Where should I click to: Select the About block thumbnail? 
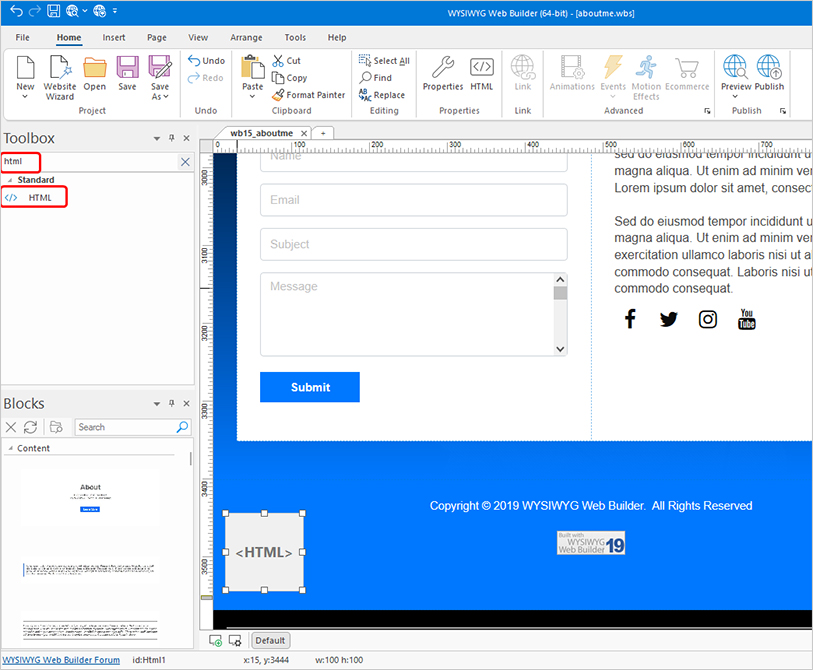click(90, 498)
